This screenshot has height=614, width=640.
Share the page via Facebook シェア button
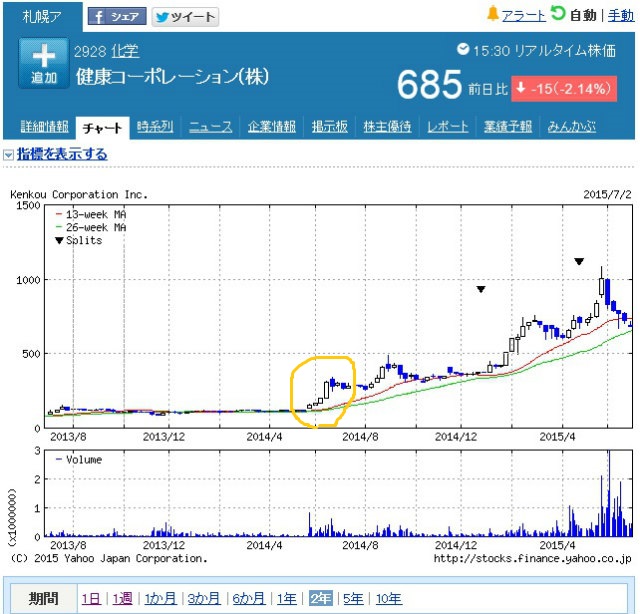117,17
